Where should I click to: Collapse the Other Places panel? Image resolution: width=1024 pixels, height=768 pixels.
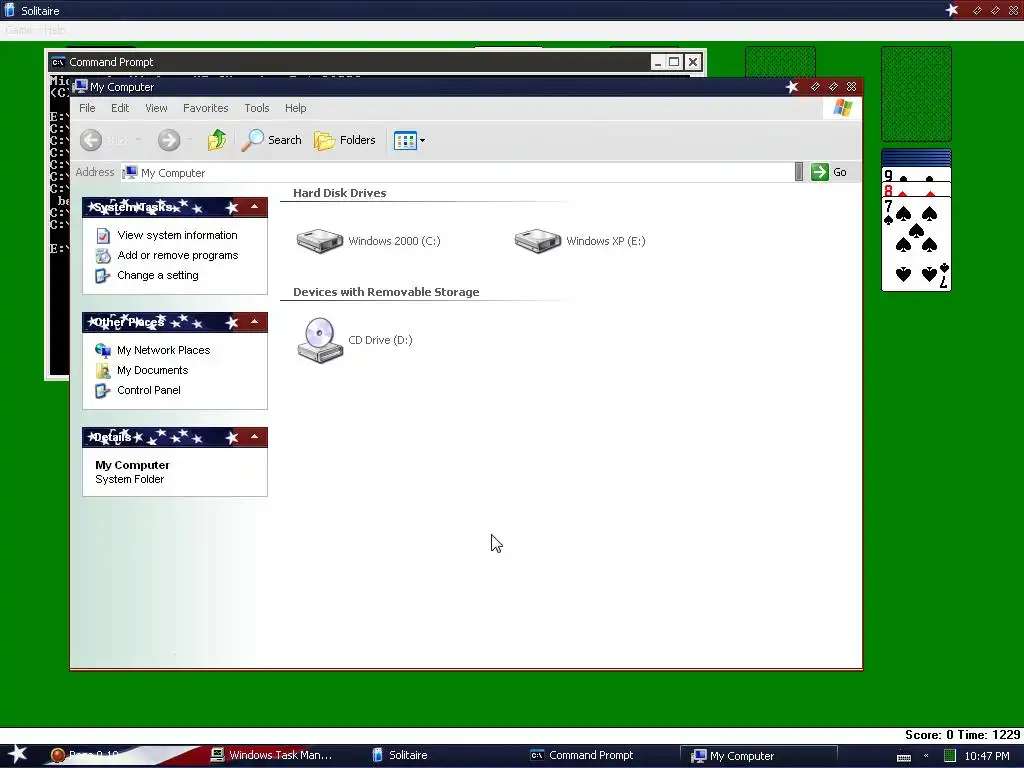(x=254, y=322)
